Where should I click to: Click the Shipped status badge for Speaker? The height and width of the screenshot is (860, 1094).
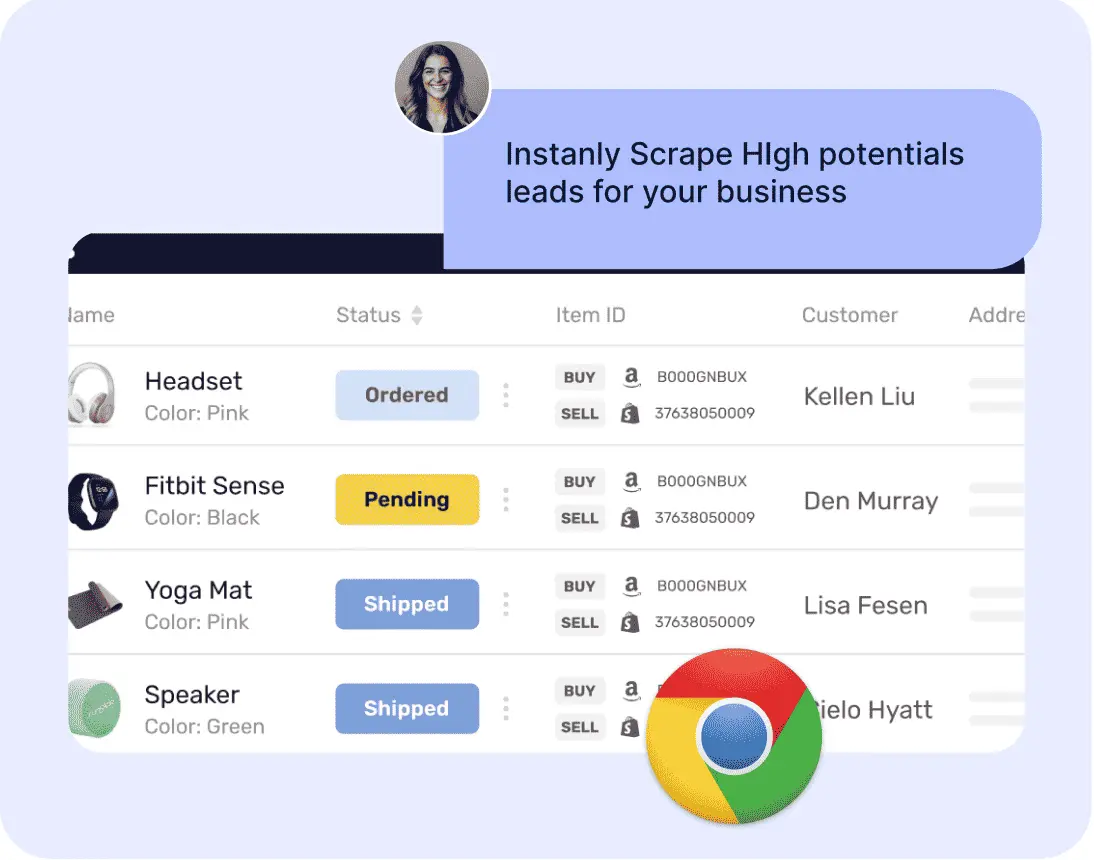pyautogui.click(x=407, y=709)
